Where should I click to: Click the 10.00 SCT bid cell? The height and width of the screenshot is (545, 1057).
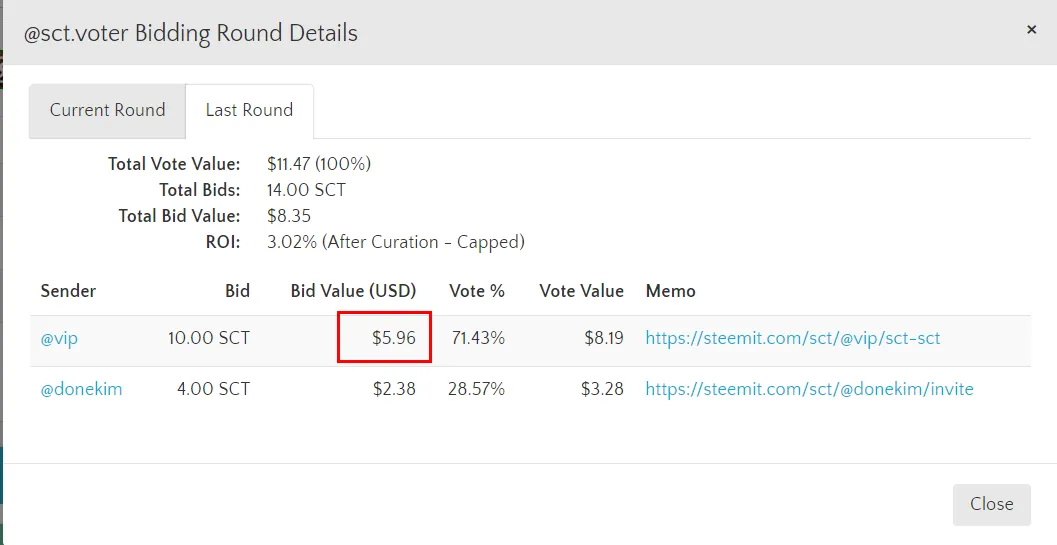[208, 338]
